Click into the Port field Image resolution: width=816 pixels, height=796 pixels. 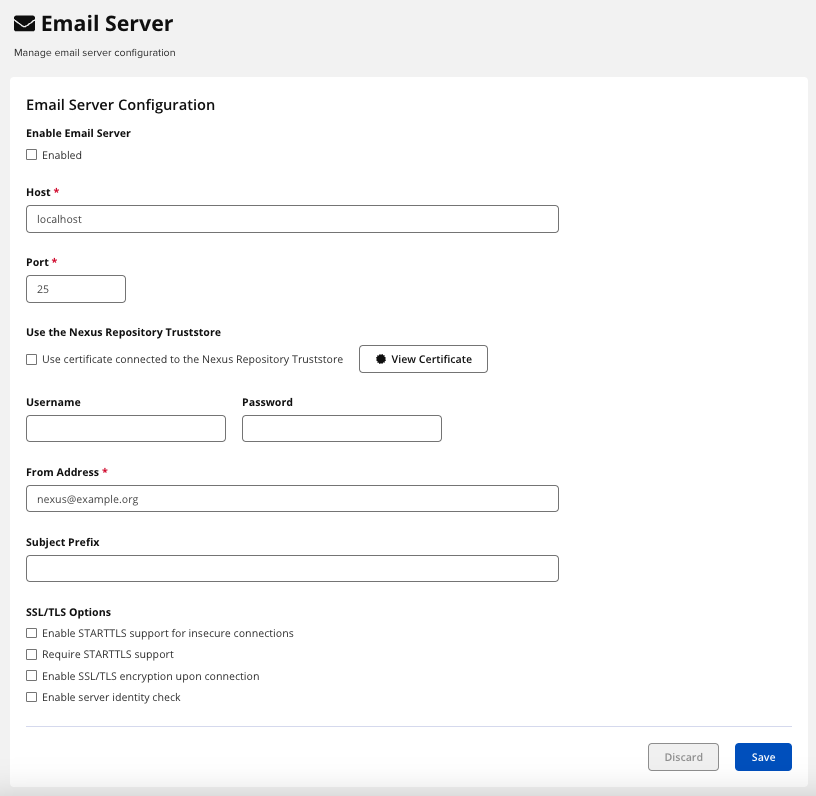coord(76,289)
